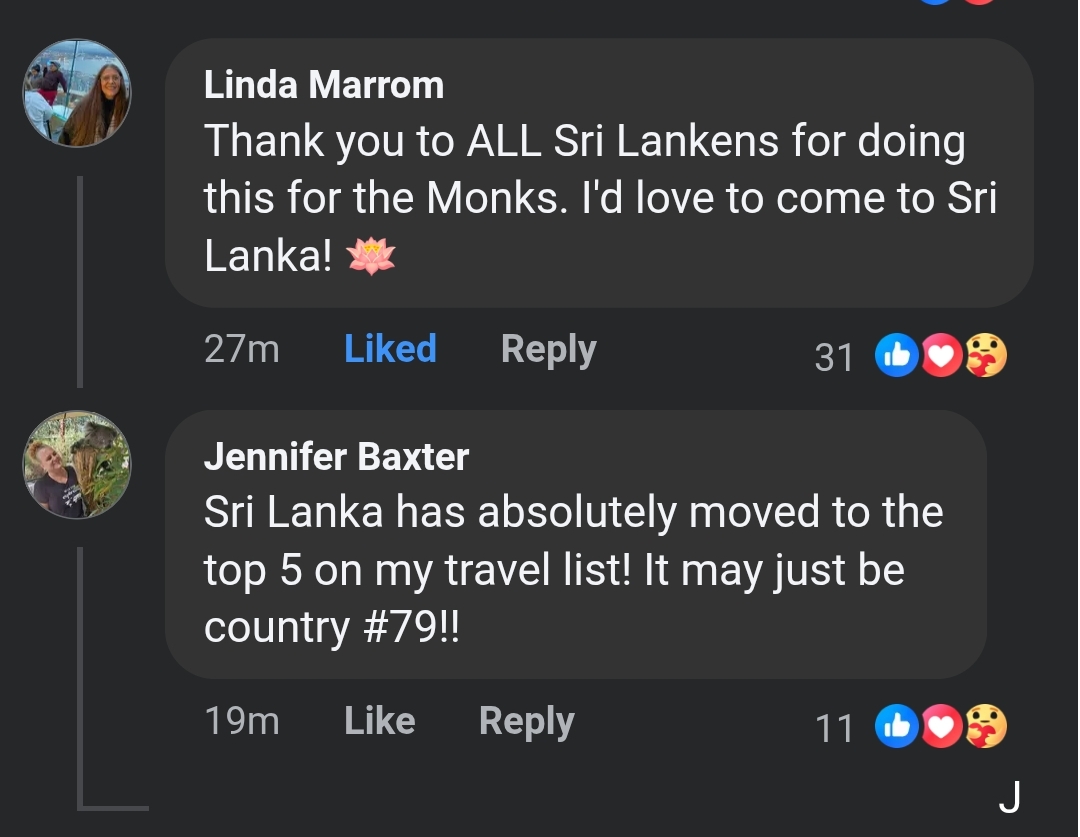Click thumbs-up reaction icon on Linda's comment
1080x837 pixels.
[x=896, y=355]
